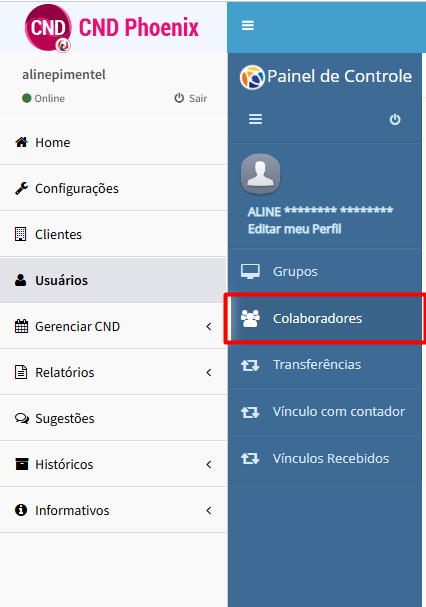Click the user avatar picture
The width and height of the screenshot is (426, 607).
click(x=260, y=173)
